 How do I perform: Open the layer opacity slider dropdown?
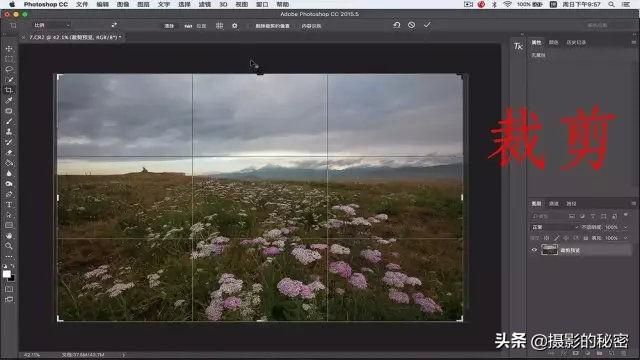[x=625, y=227]
